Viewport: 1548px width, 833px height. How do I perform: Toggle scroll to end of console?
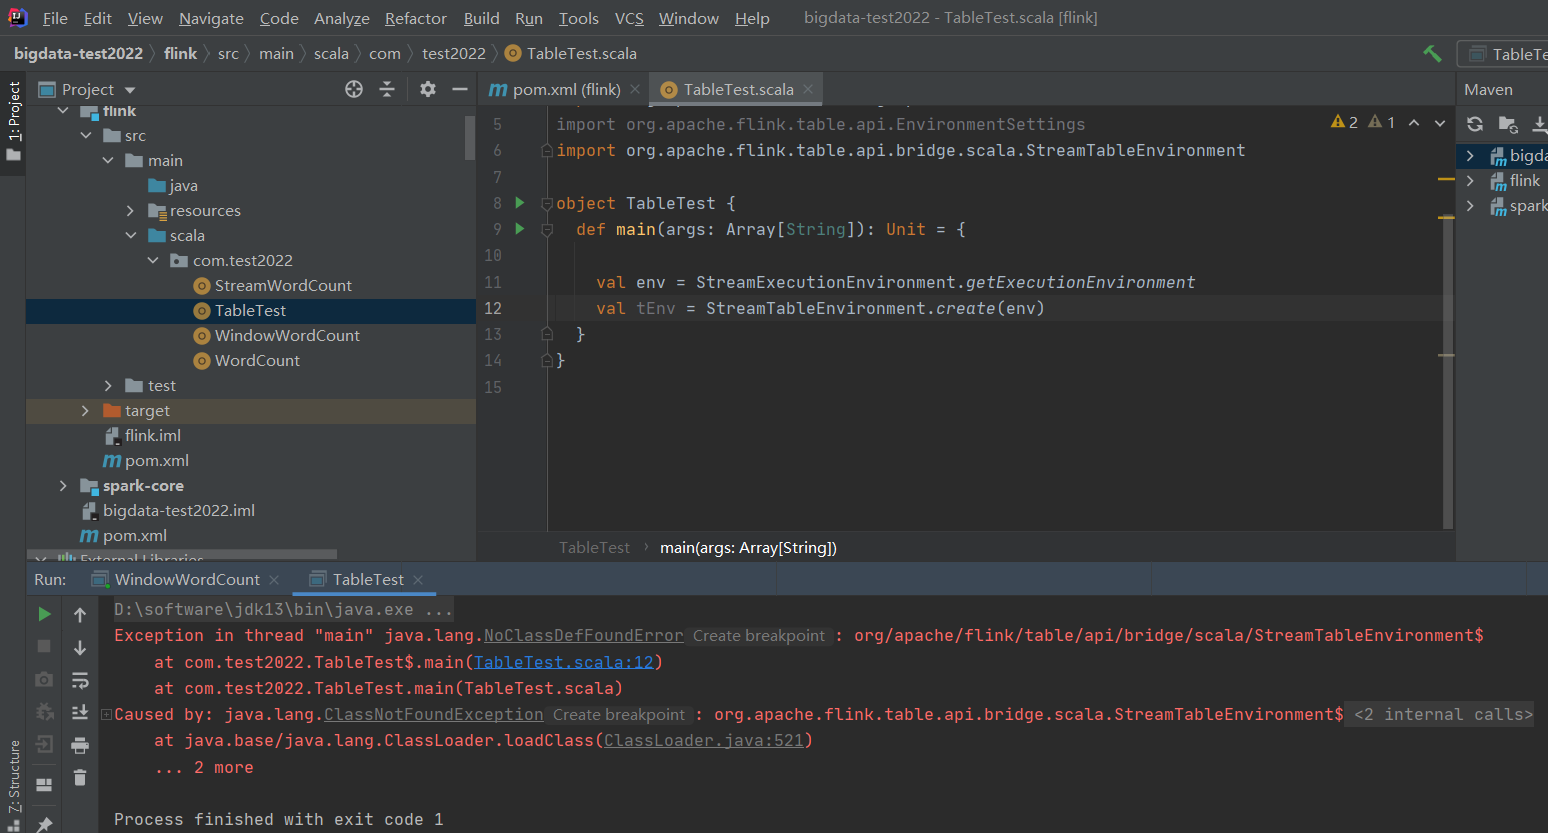80,712
